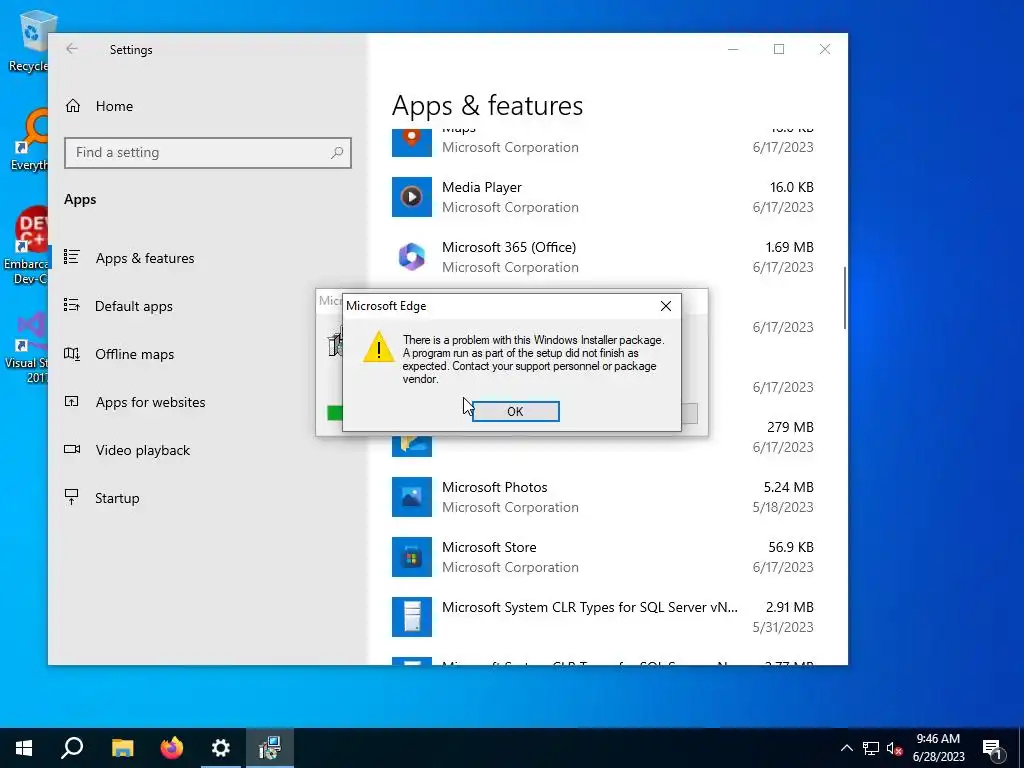Select the Maps app icon
The width and height of the screenshot is (1024, 768).
pos(411,143)
